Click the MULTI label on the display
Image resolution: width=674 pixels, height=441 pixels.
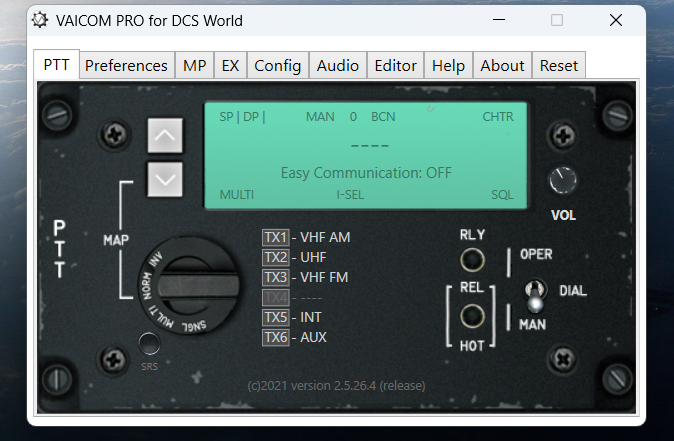[237, 195]
